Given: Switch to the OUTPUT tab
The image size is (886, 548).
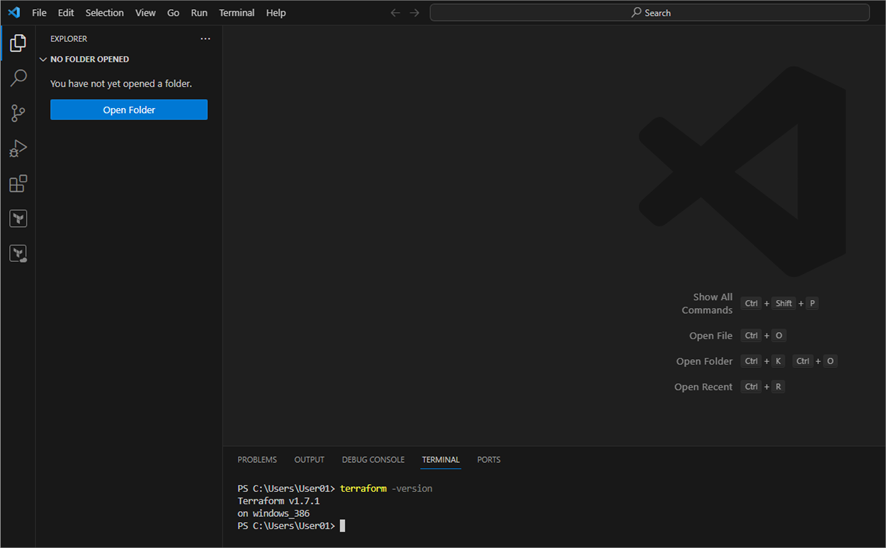Looking at the screenshot, I should [309, 459].
